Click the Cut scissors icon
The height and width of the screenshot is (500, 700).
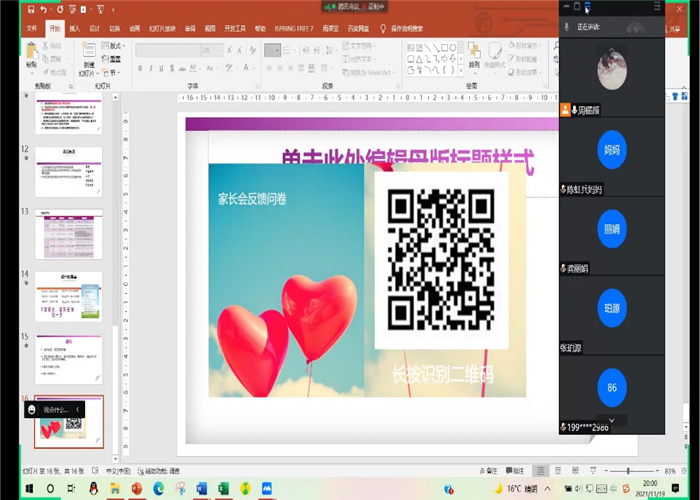coord(46,46)
